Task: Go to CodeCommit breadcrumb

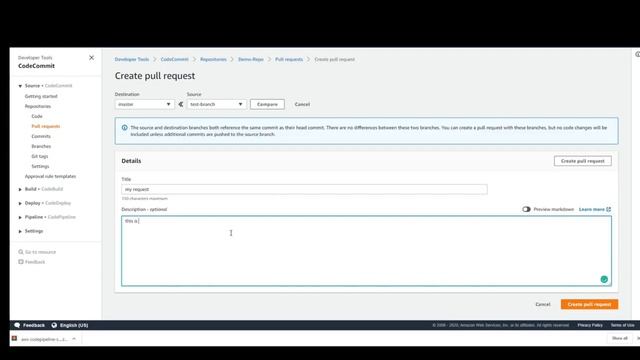Action: [x=174, y=60]
